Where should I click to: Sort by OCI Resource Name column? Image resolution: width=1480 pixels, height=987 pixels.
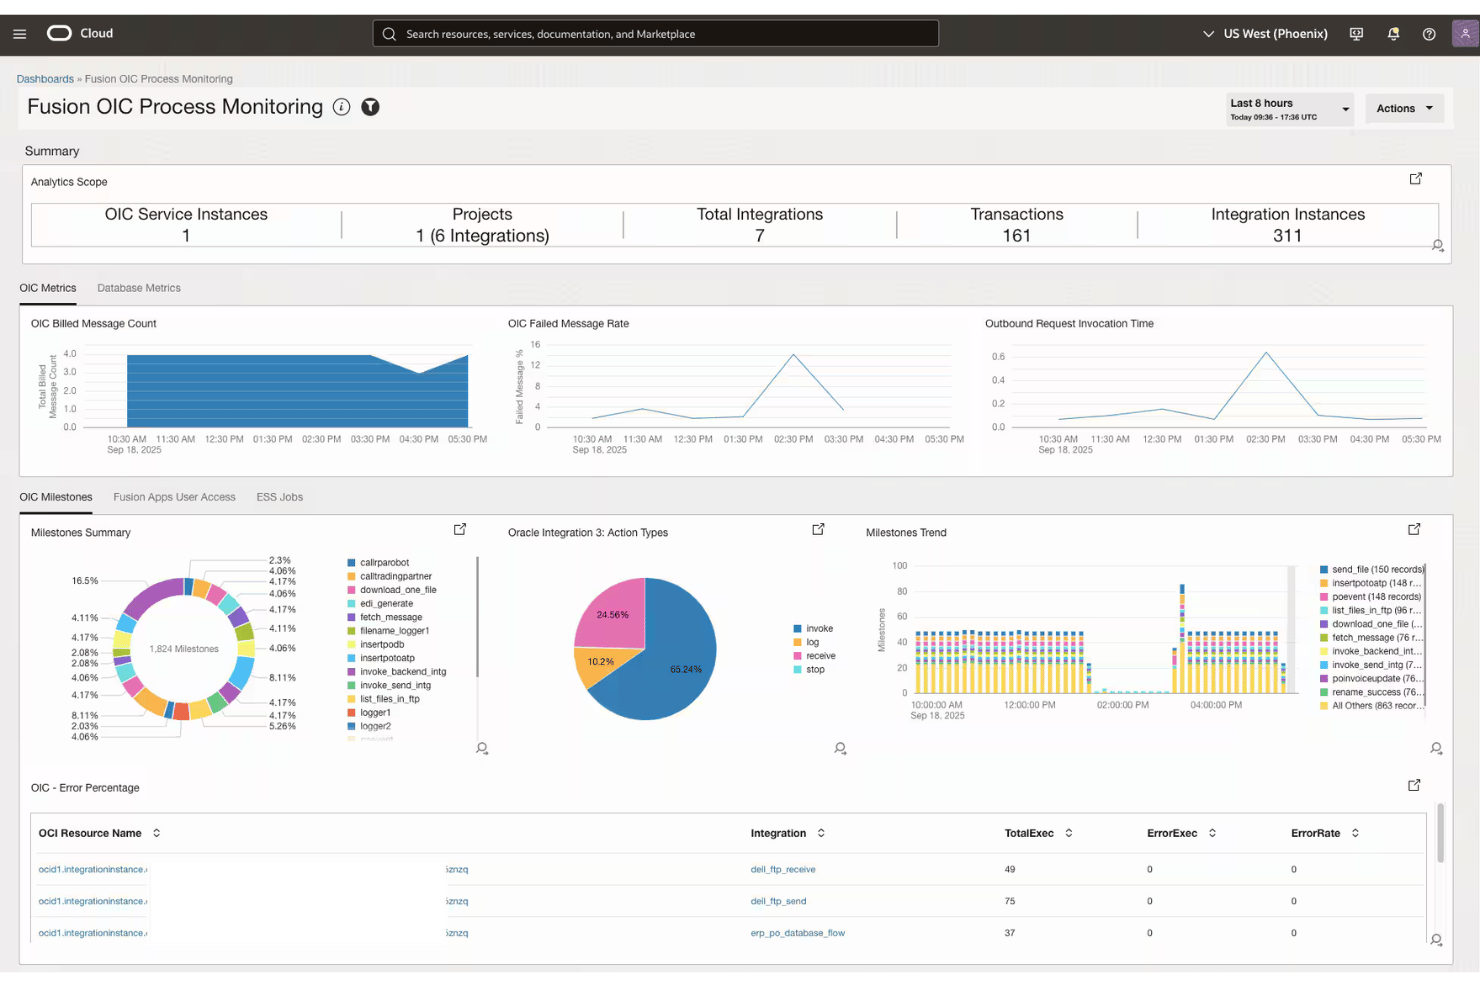tap(157, 833)
